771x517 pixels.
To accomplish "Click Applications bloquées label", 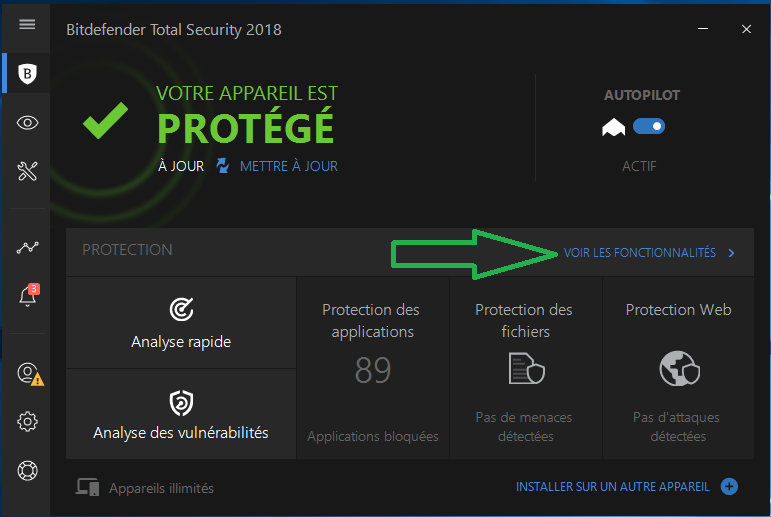I will [373, 436].
